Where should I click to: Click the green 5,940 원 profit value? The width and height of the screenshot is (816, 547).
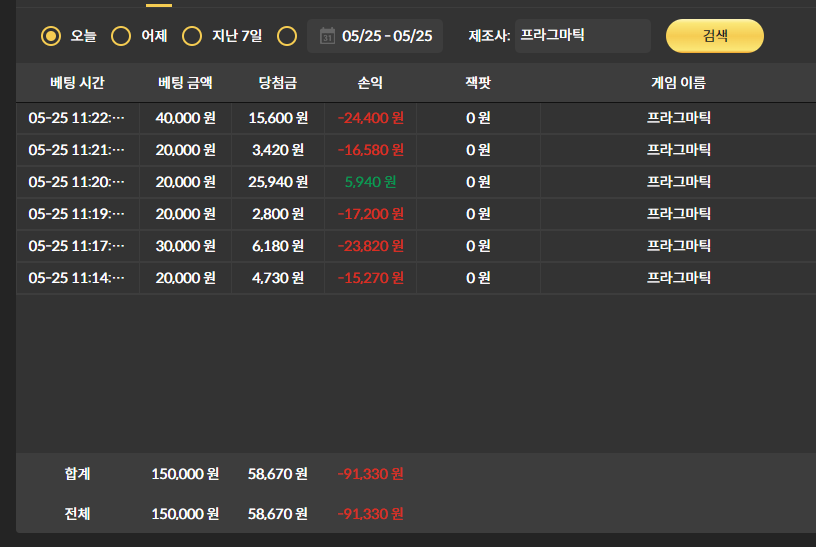point(371,182)
